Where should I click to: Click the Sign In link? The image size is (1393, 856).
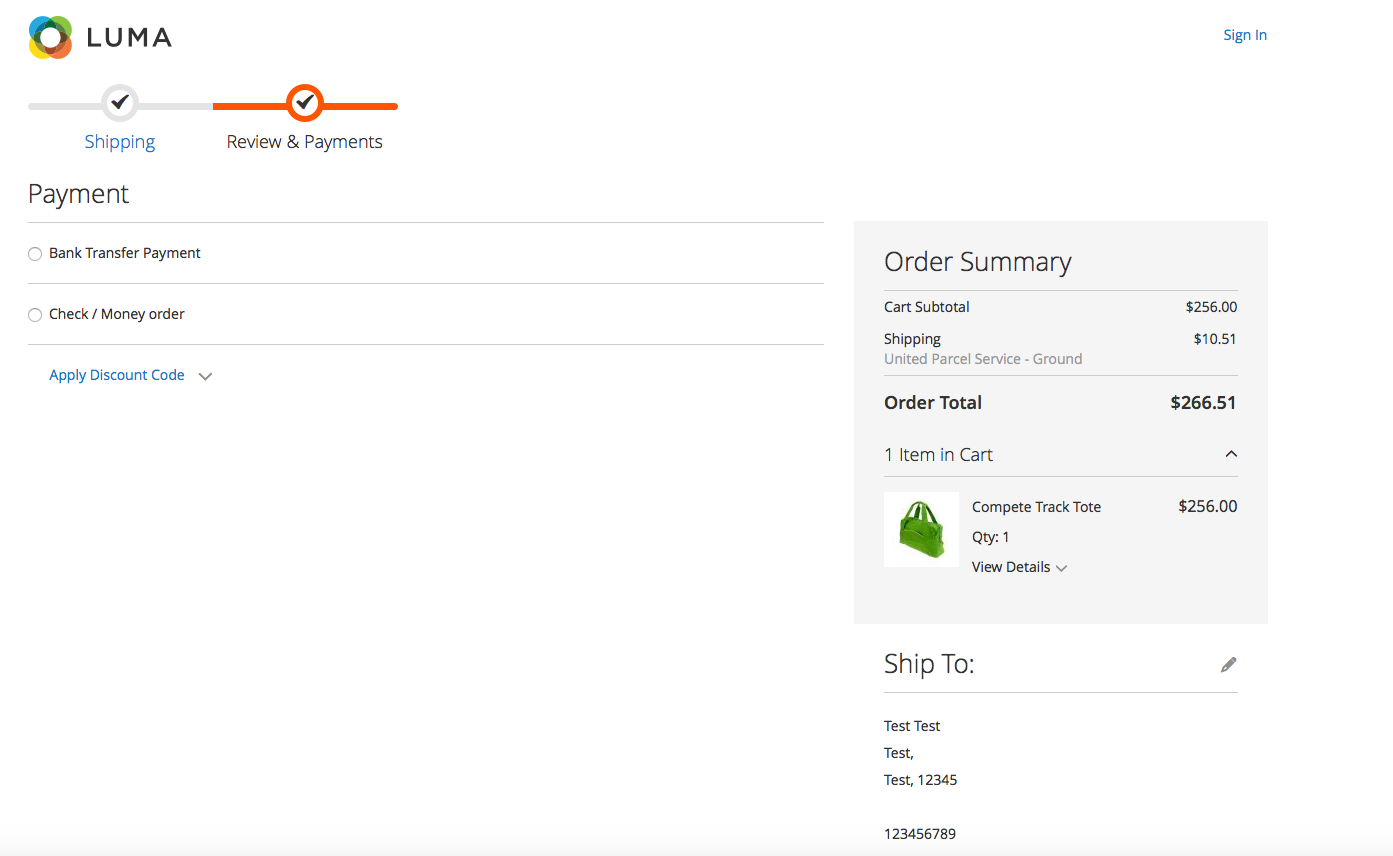[1244, 34]
